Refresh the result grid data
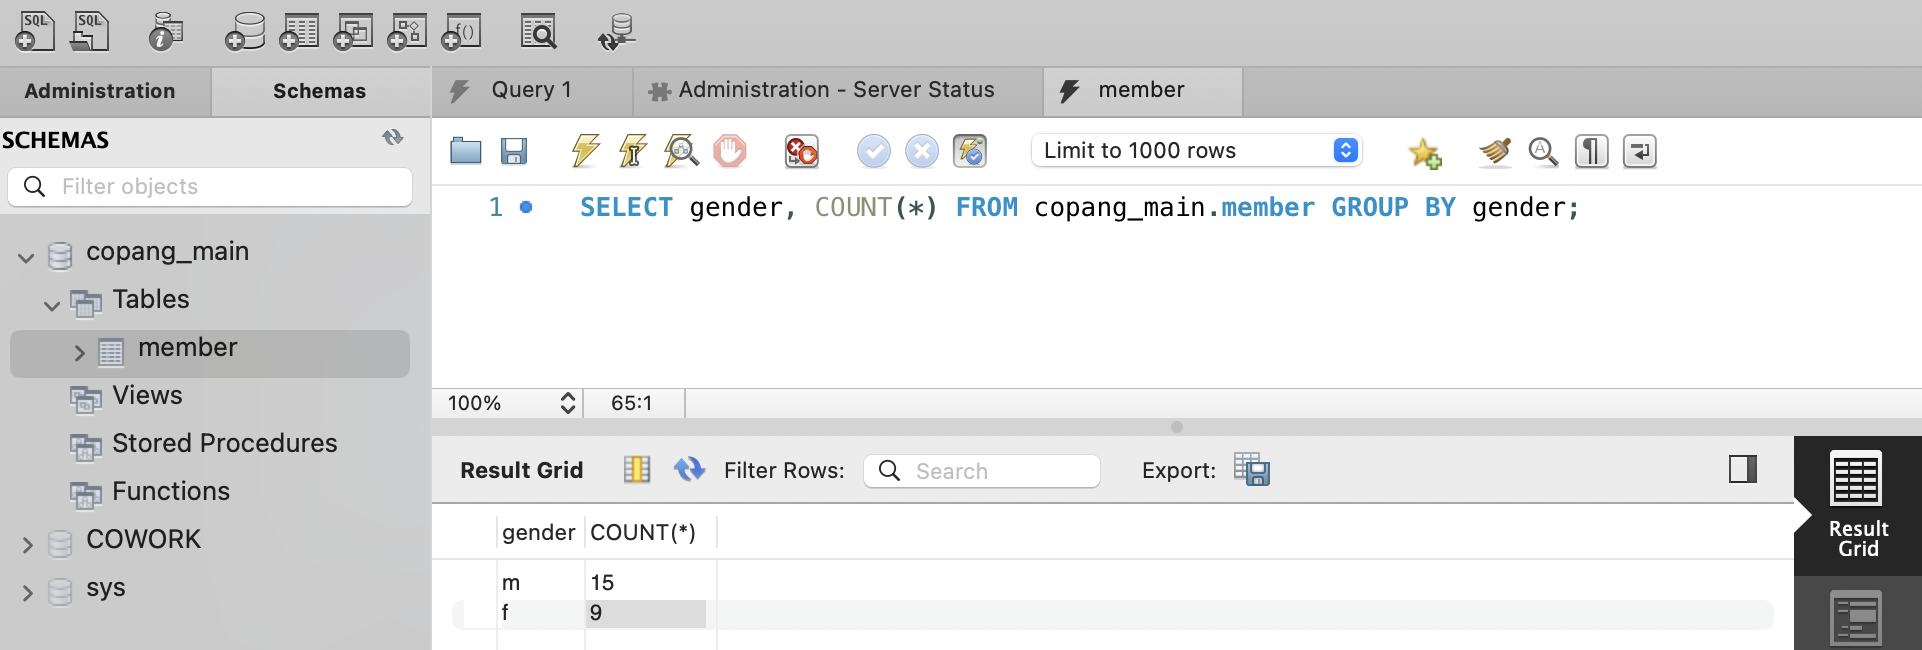 689,469
